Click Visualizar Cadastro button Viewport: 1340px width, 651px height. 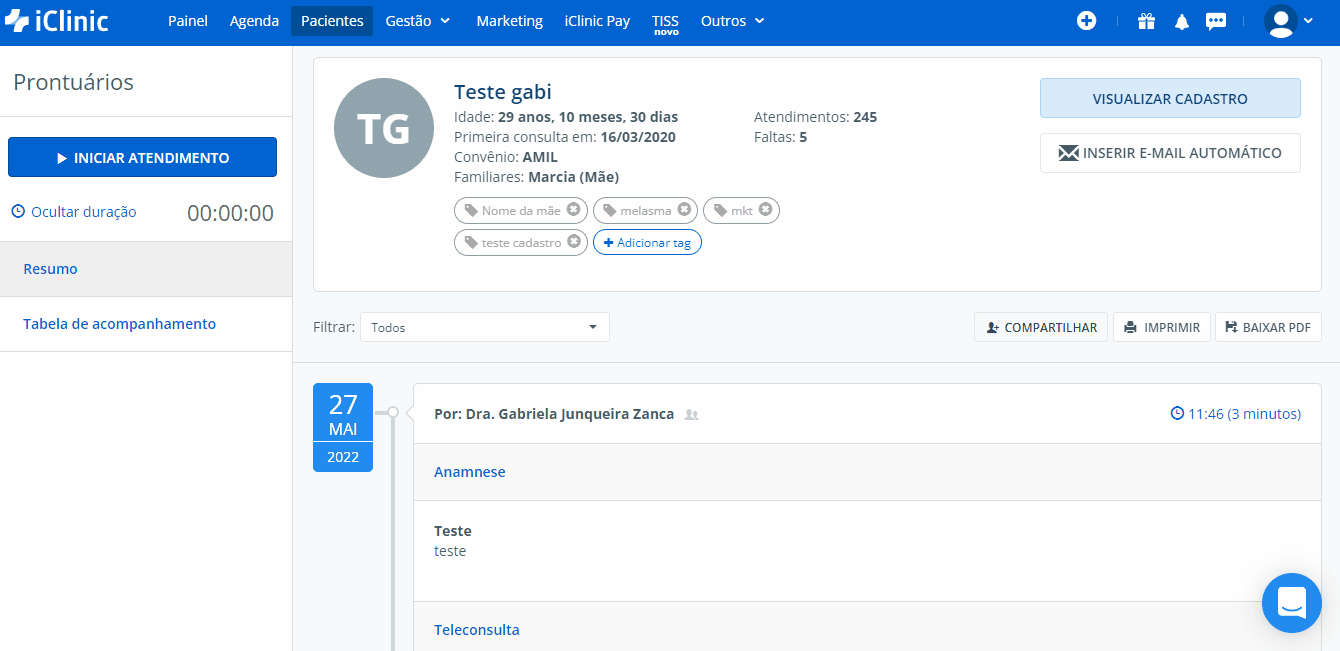tap(1170, 99)
